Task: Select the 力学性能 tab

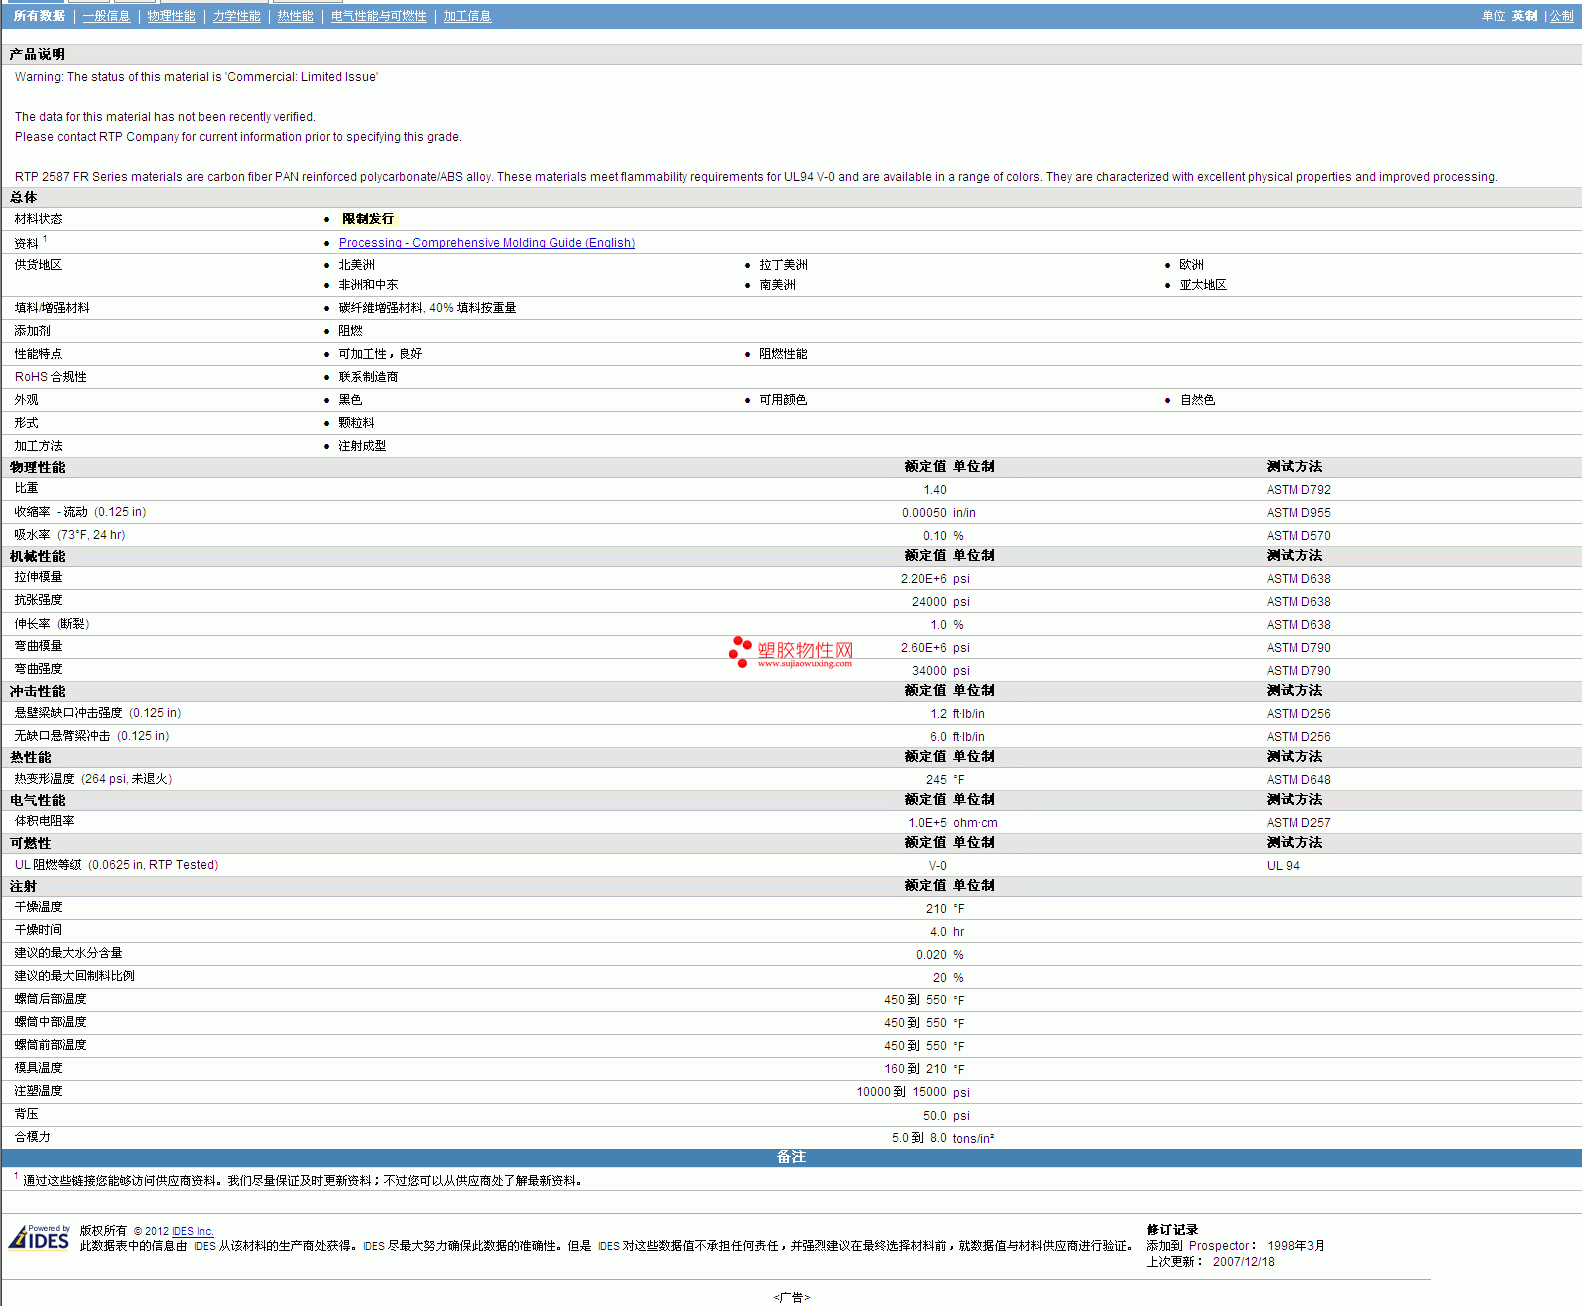Action: (x=236, y=16)
